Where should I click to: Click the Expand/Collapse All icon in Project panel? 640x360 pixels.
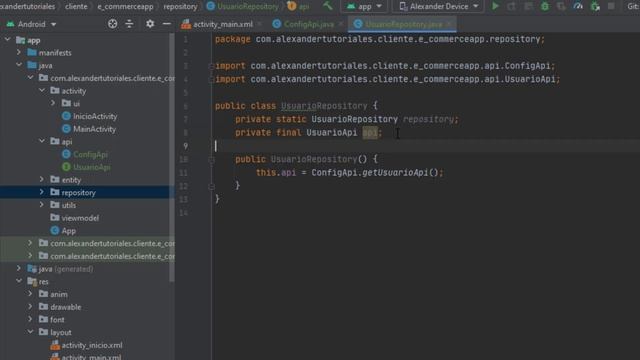[129, 24]
